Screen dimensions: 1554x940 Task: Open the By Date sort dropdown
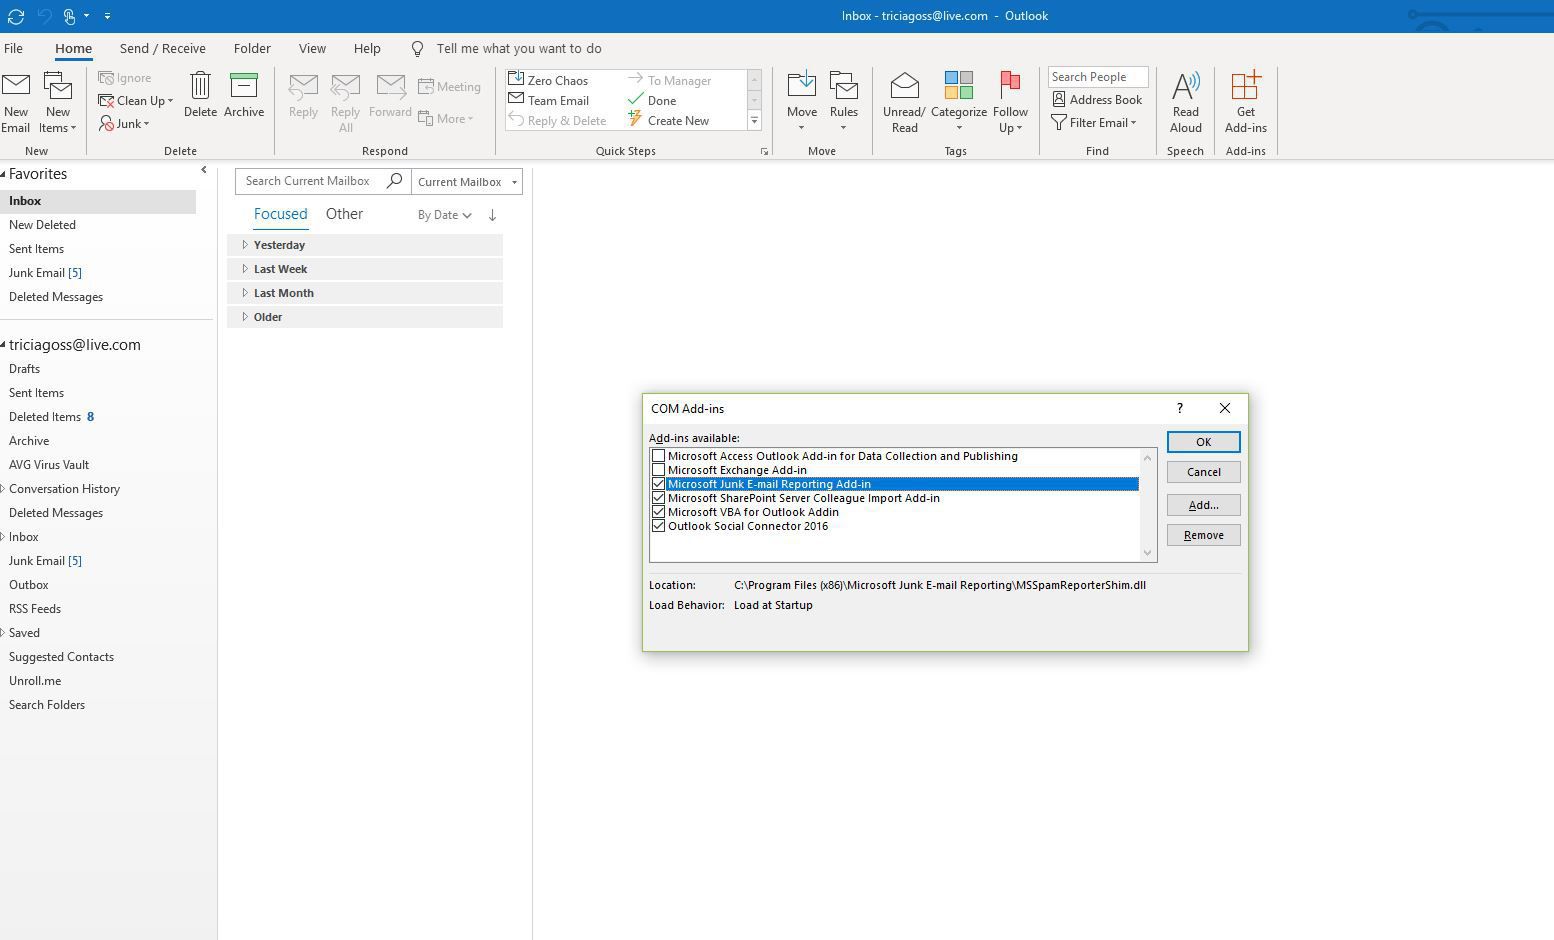[x=444, y=215]
